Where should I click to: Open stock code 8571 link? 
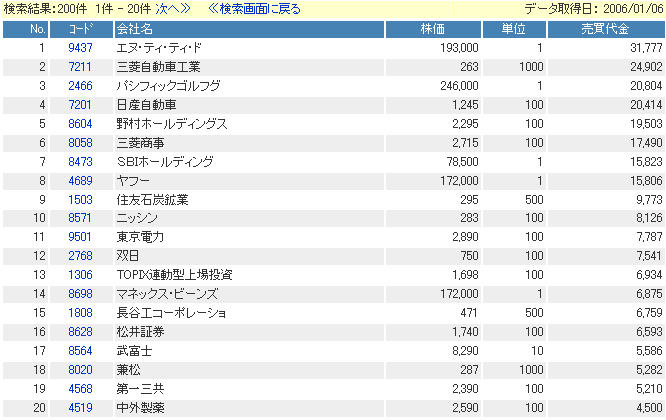pyautogui.click(x=80, y=218)
